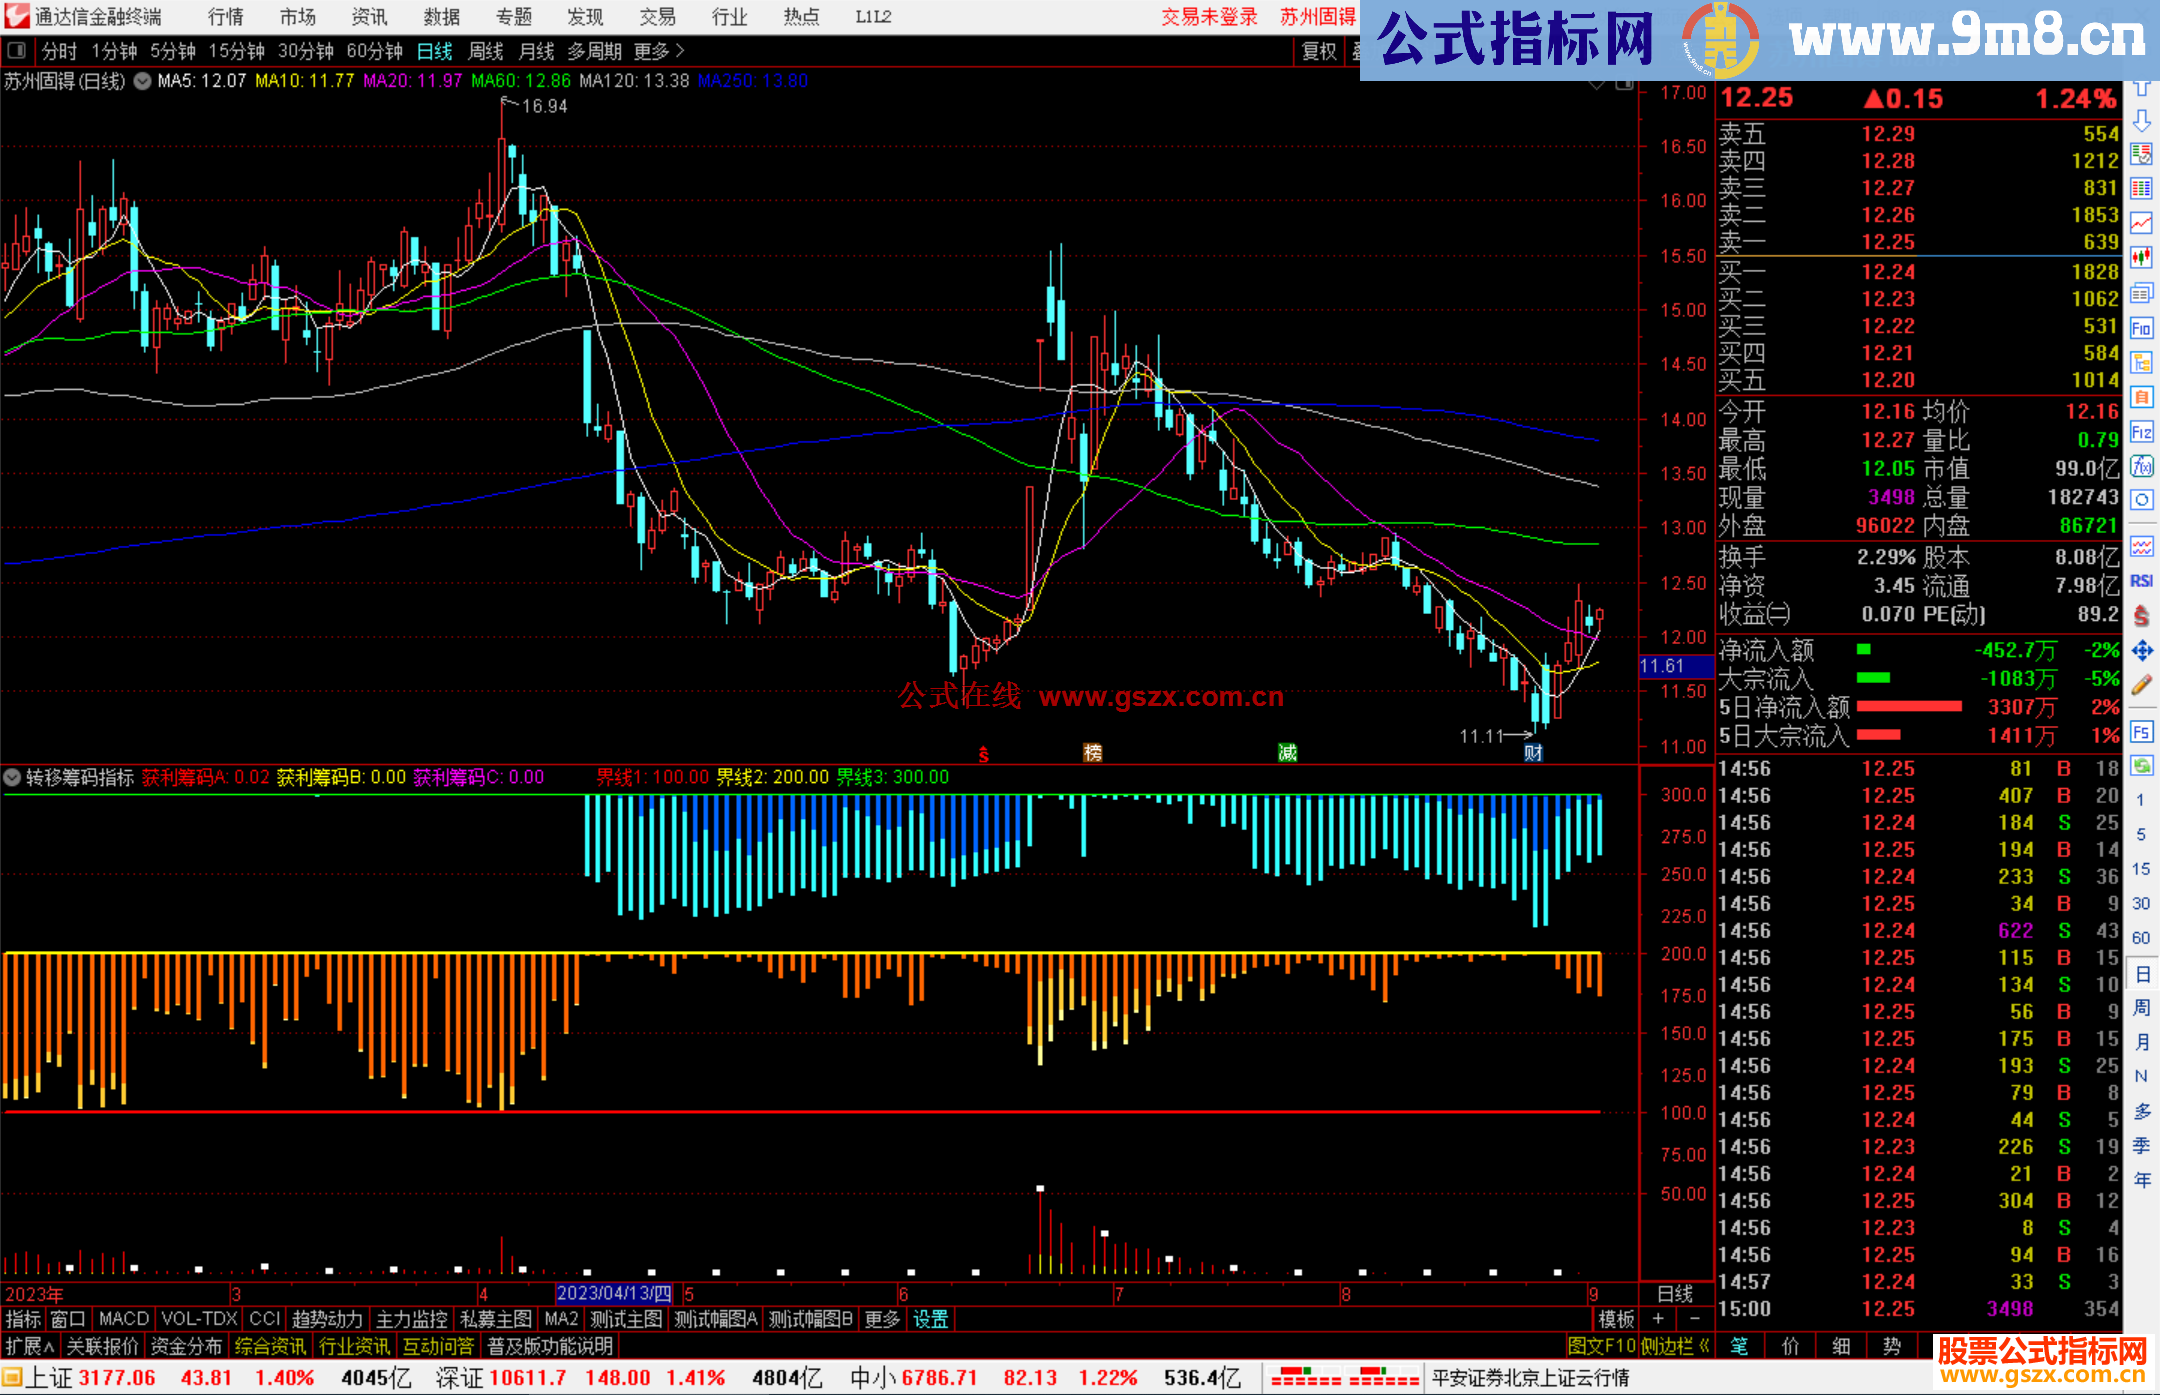
Task: Select the 季 quarterly period in sidebar
Action: pos(2141,1145)
